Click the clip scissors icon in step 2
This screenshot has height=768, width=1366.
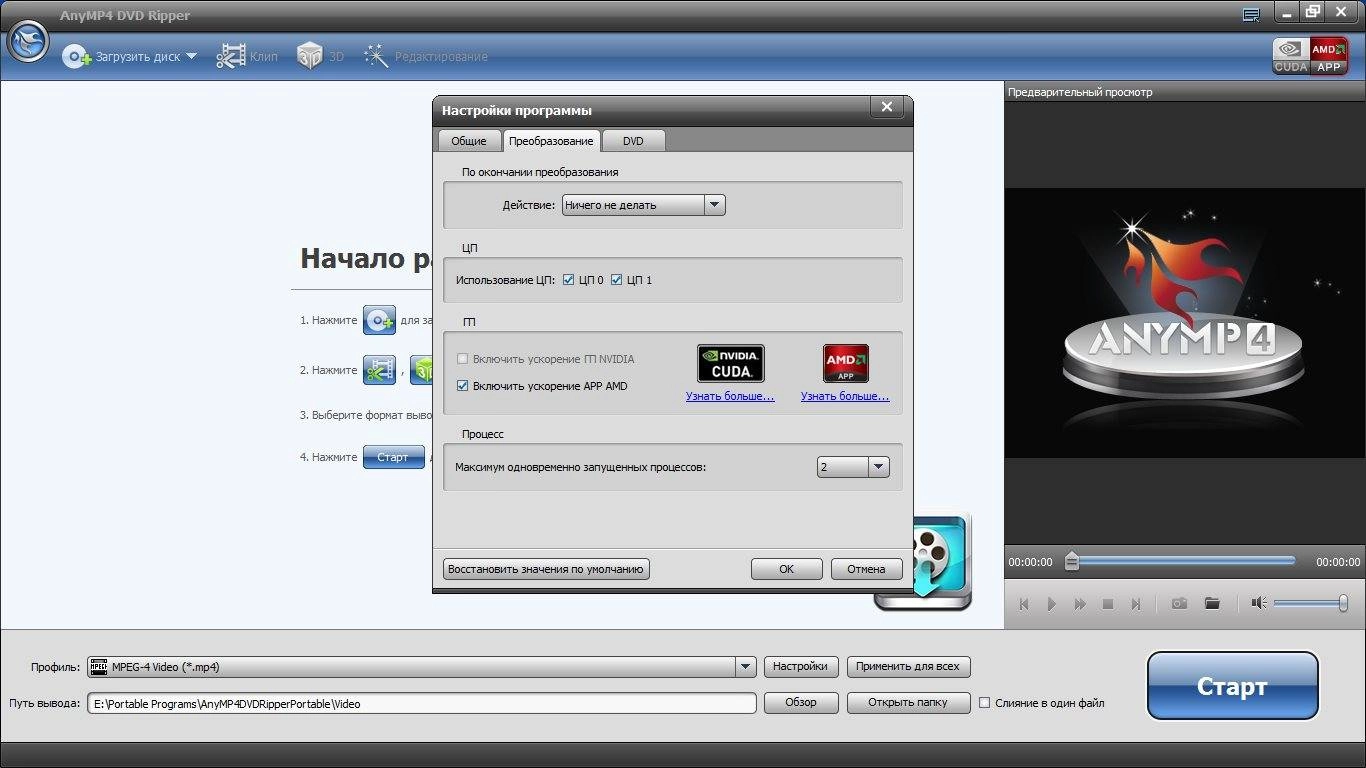pos(379,370)
